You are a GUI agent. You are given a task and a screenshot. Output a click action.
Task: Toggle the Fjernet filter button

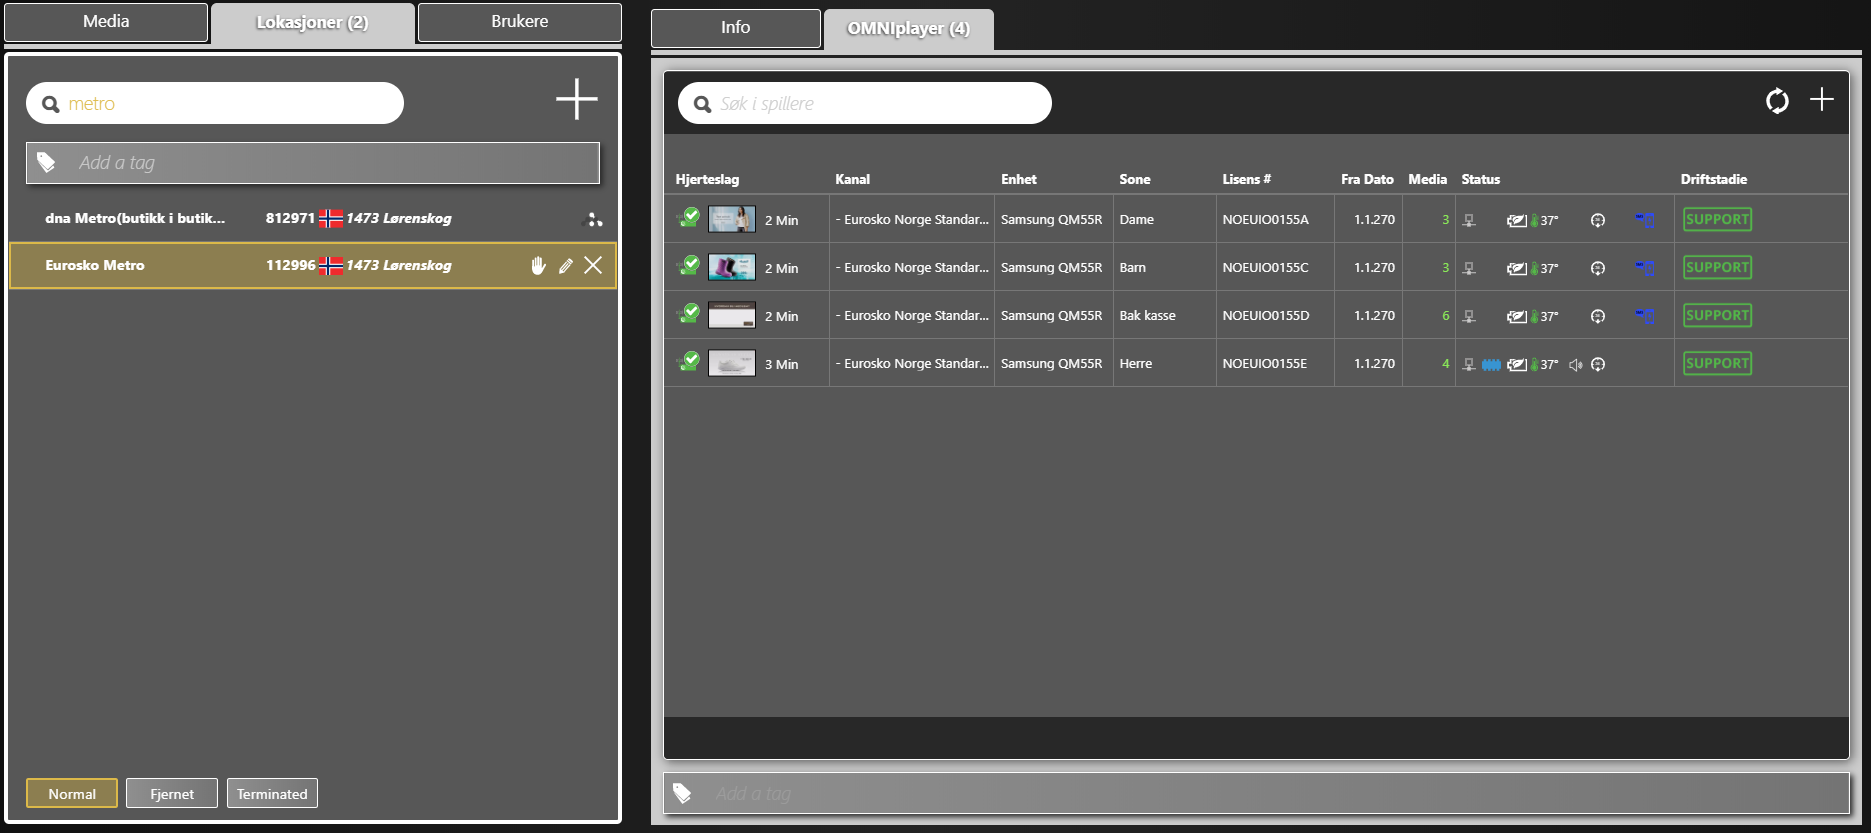click(172, 793)
